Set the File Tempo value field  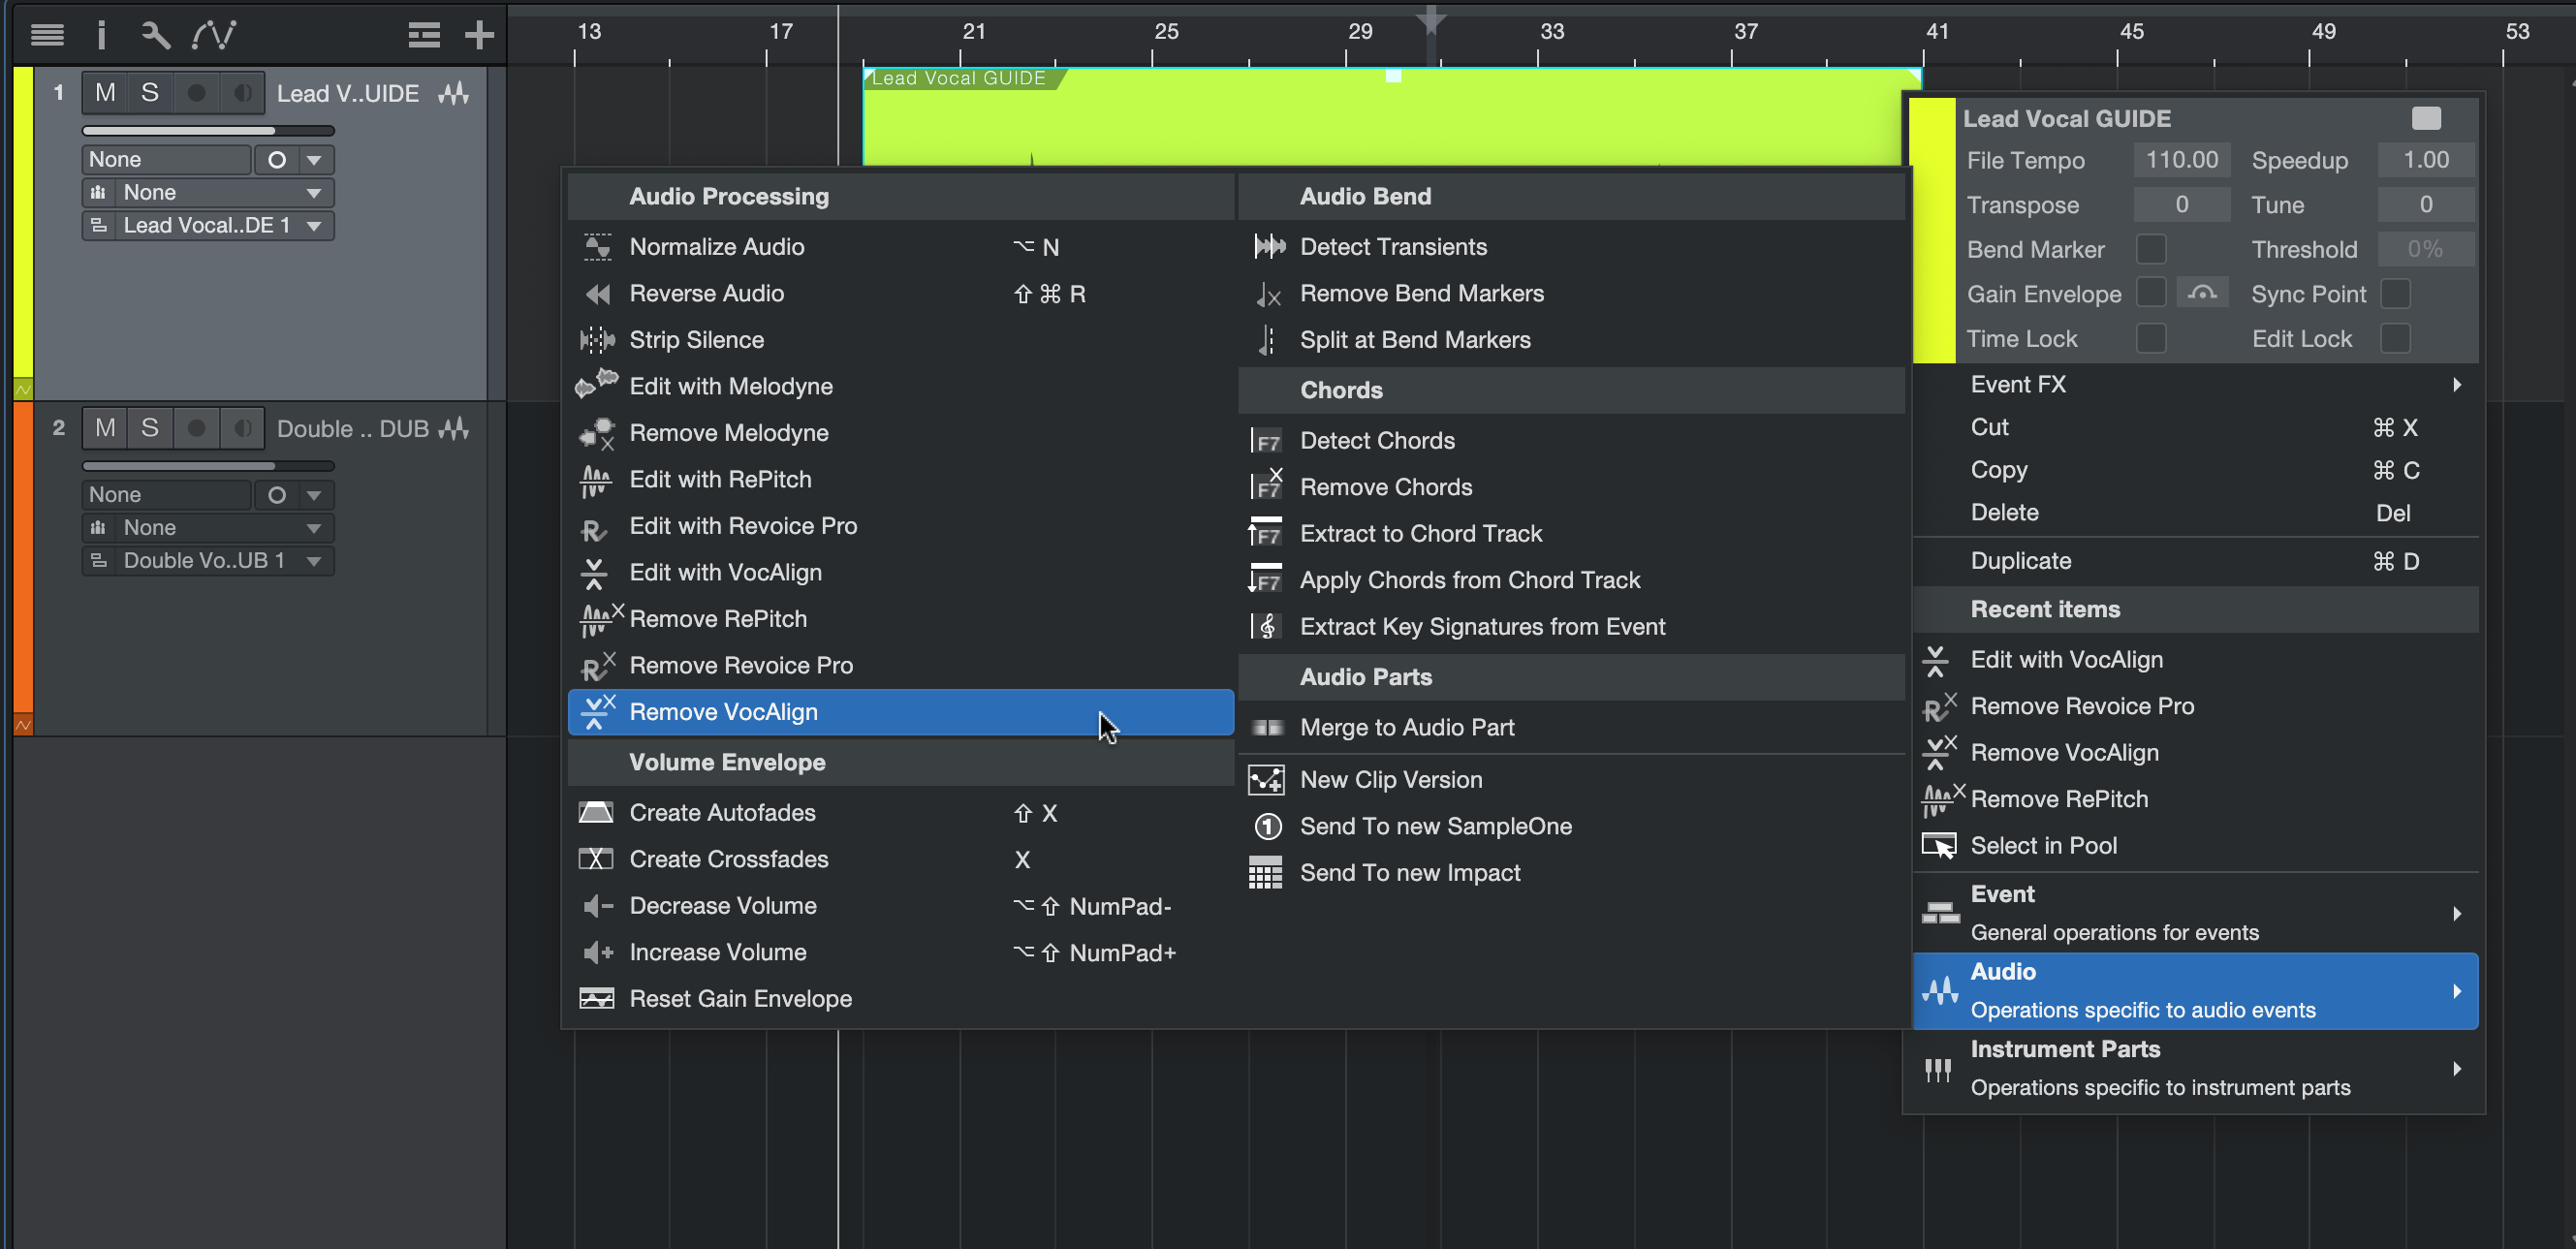[x=2182, y=159]
